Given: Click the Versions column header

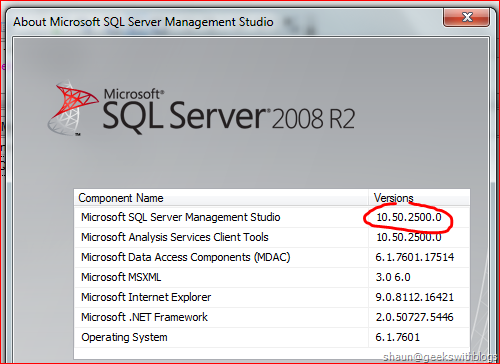Looking at the screenshot, I should (419, 198).
